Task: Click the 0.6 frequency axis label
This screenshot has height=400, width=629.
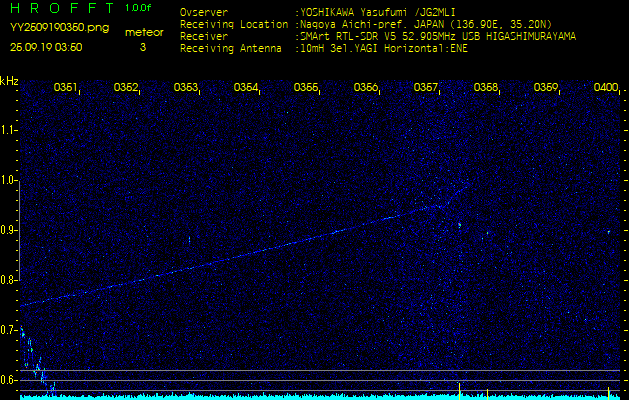Action: pos(10,380)
